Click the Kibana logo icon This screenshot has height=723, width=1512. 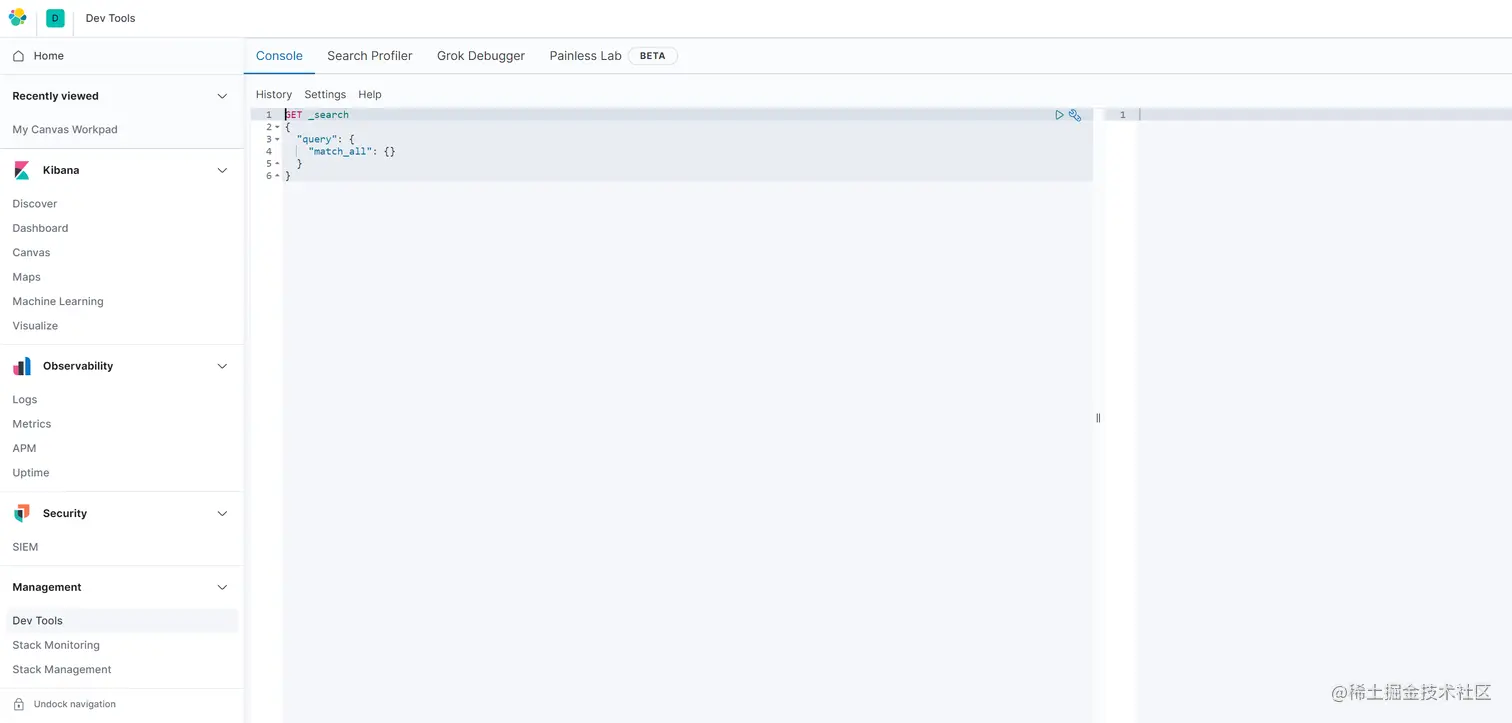coord(22,171)
